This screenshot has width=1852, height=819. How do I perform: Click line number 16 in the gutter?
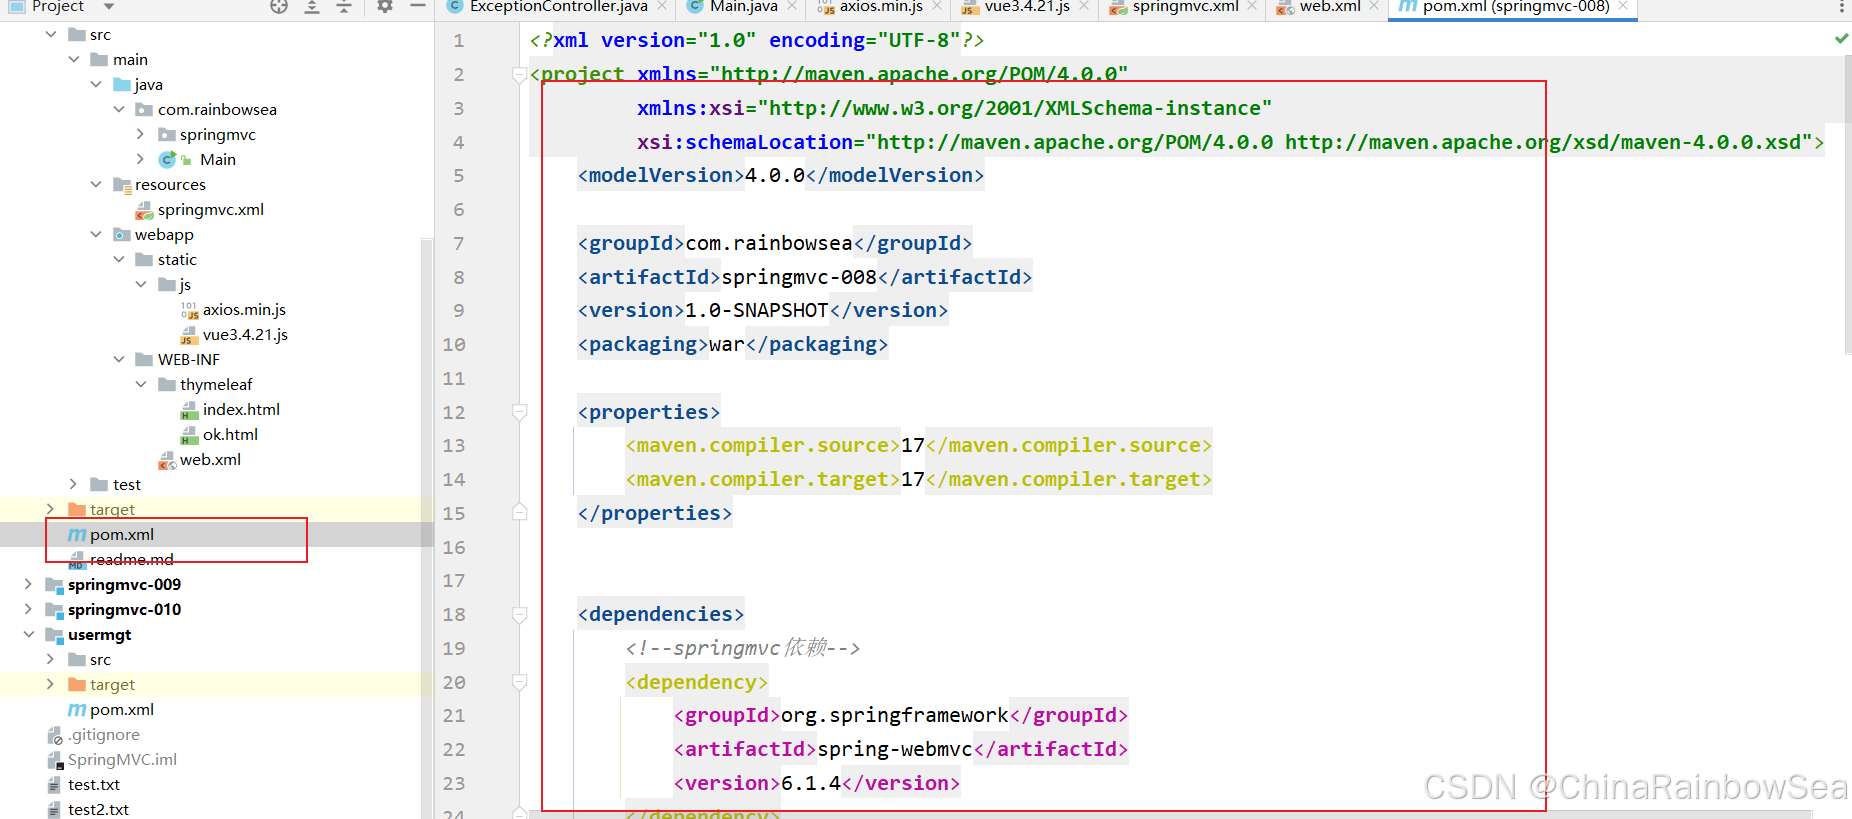(x=454, y=547)
